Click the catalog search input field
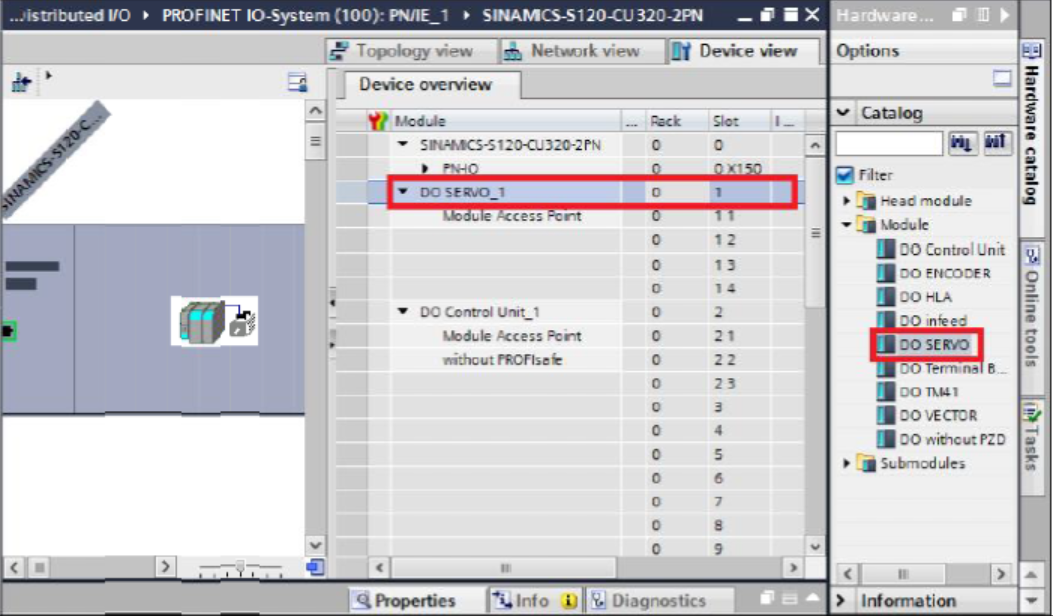This screenshot has height=616, width=1053. pos(890,143)
